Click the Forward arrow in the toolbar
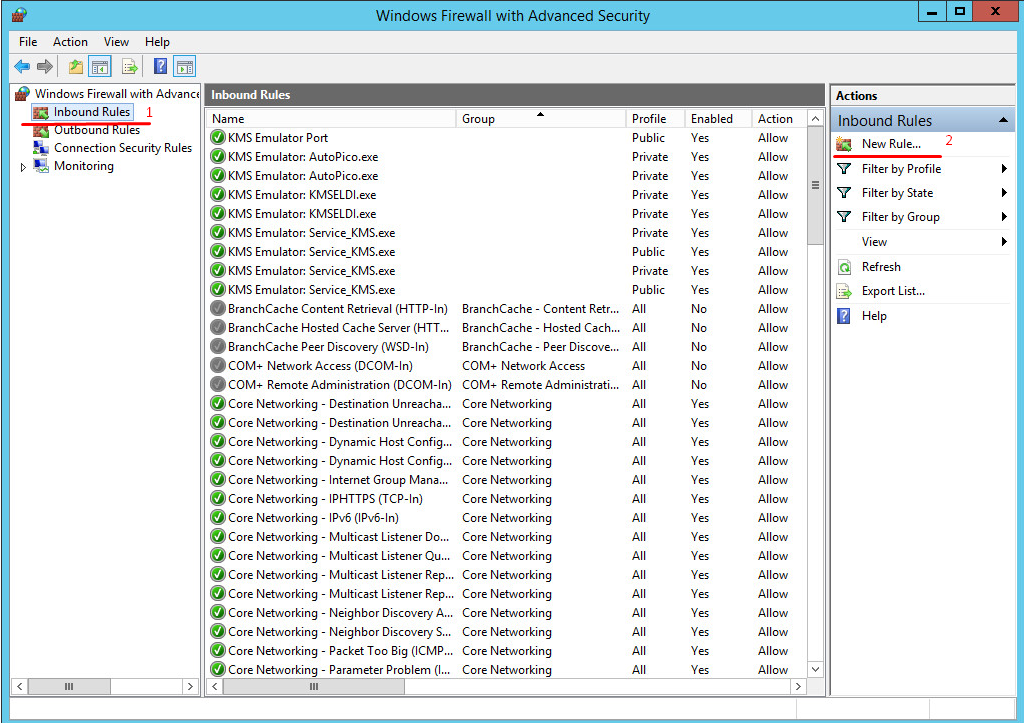This screenshot has height=723, width=1024. point(45,67)
